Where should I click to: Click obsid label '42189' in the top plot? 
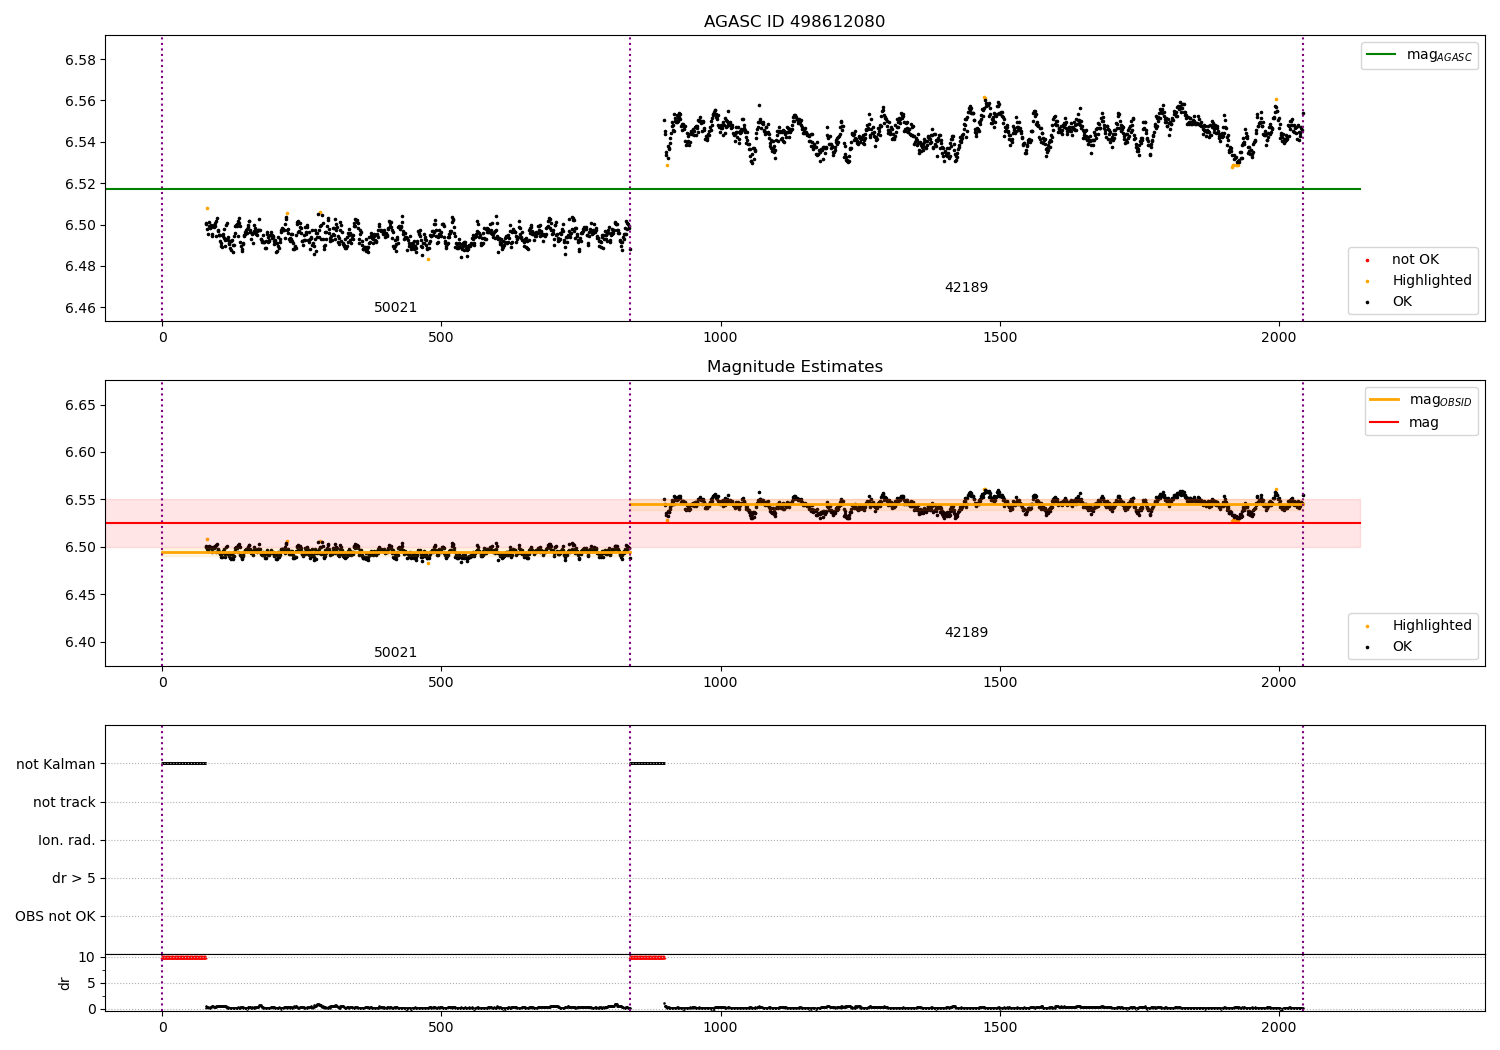[966, 288]
